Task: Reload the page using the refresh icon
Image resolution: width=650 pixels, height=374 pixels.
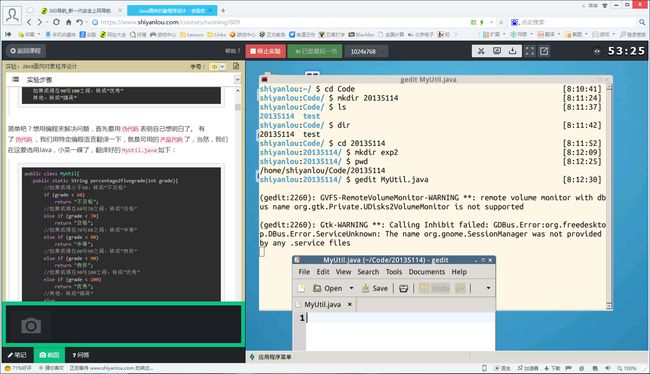Action: (56, 22)
